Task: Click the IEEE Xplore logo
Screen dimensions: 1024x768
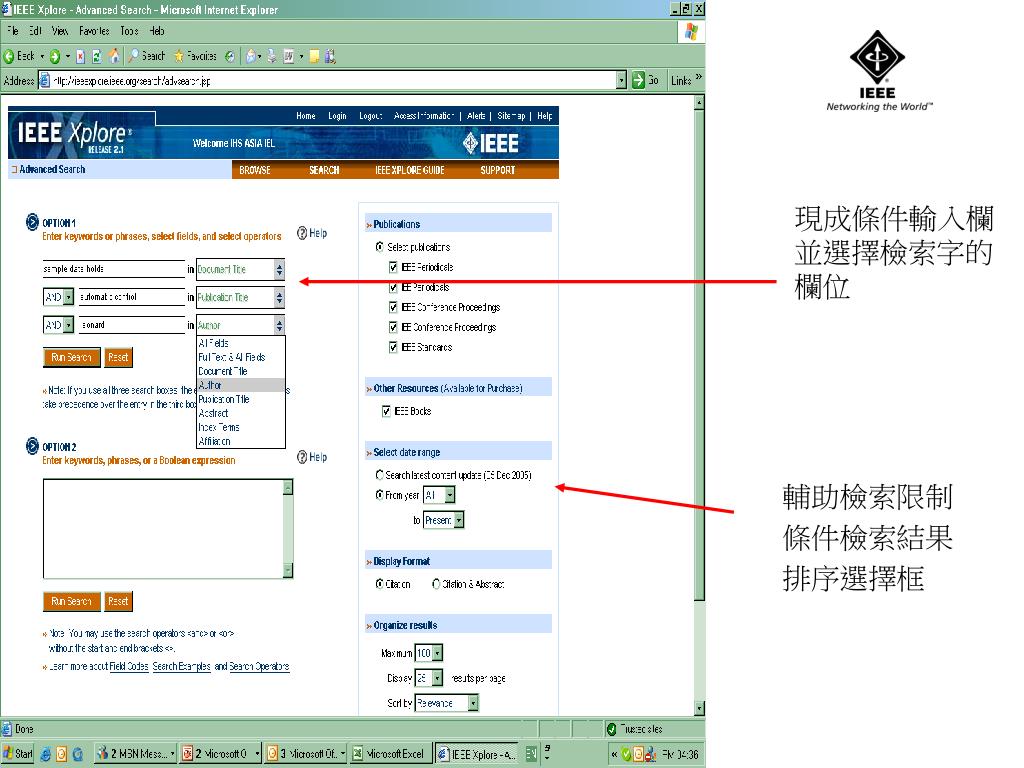Action: tap(73, 136)
